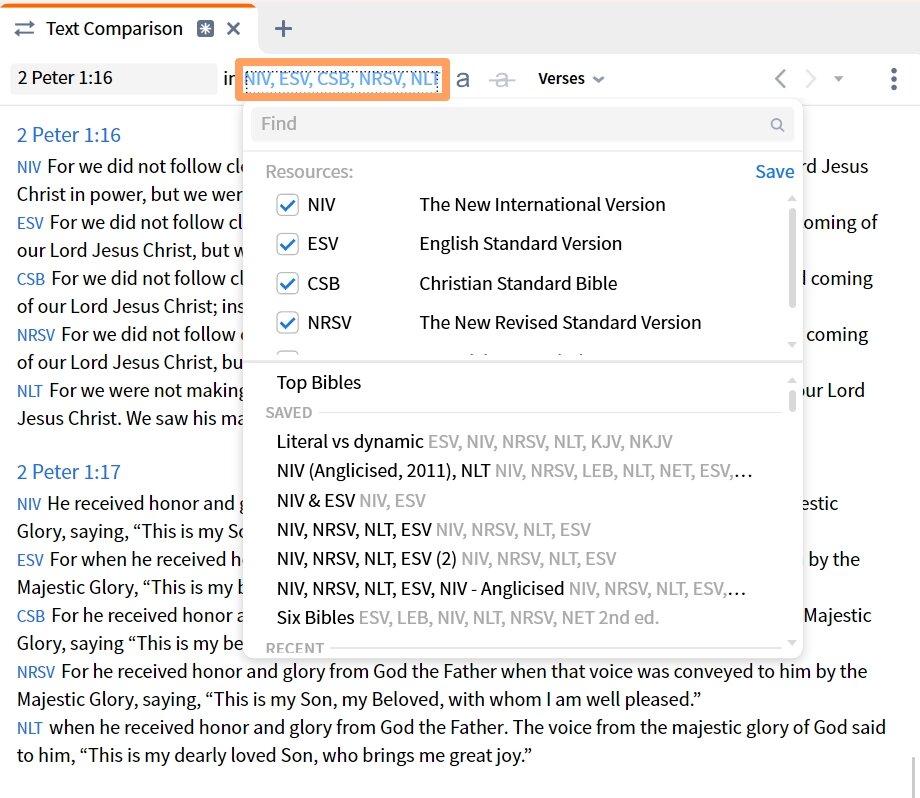Uncheck the NRSV resource checkbox
The width and height of the screenshot is (920, 798).
click(288, 323)
